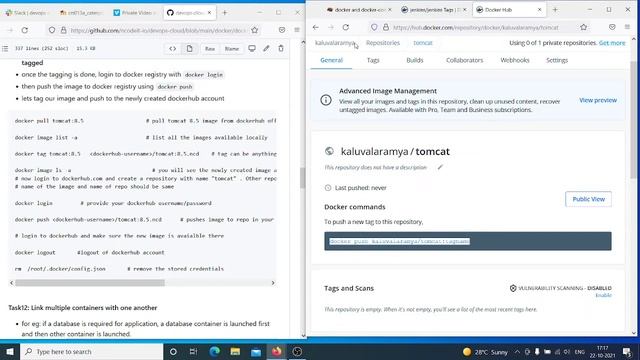Click GitHub page vertical scrollbar thumb

tap(302, 178)
